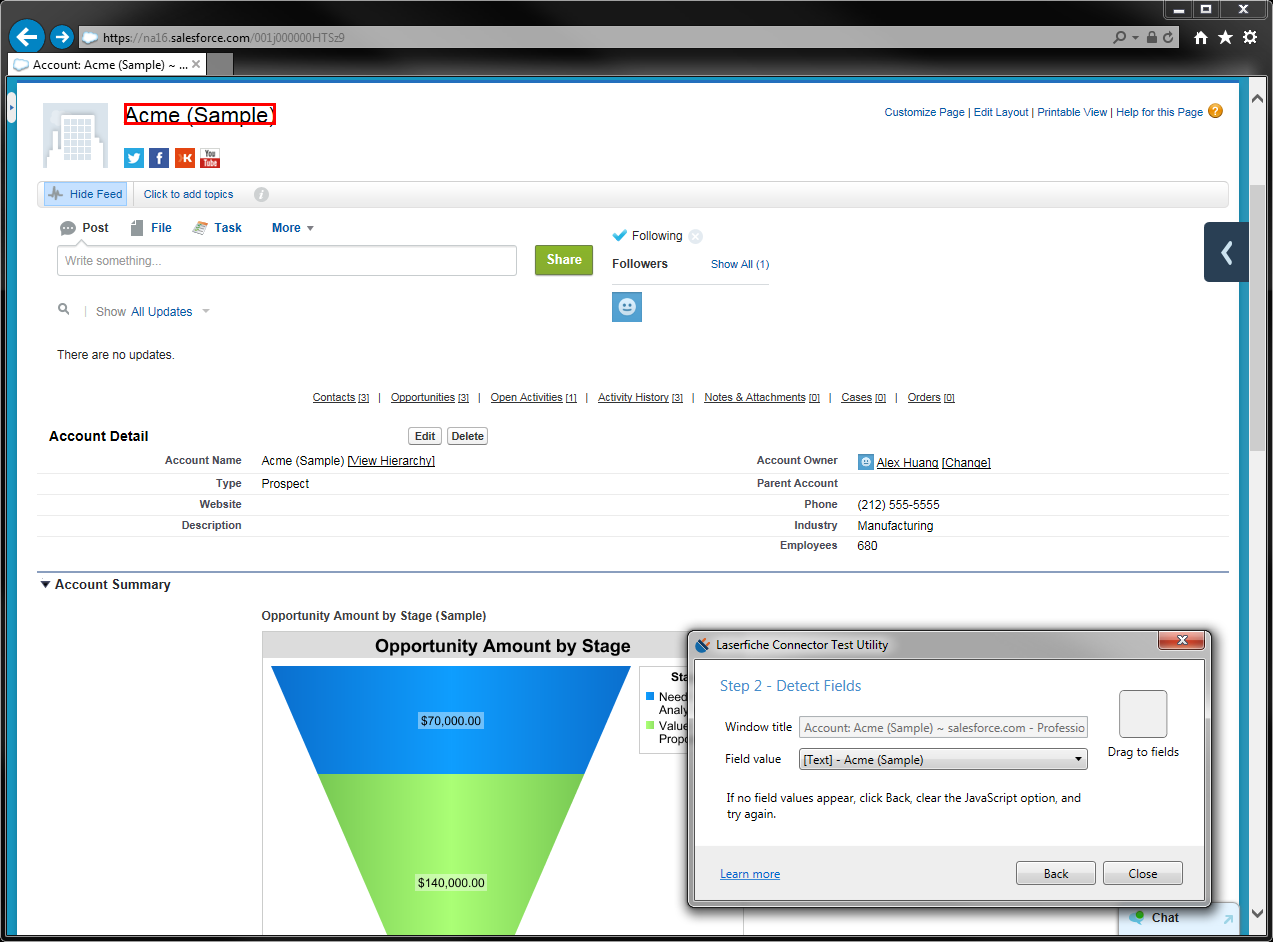Jump to the Opportunities [3] related list
This screenshot has height=942, width=1273.
pyautogui.click(x=430, y=397)
